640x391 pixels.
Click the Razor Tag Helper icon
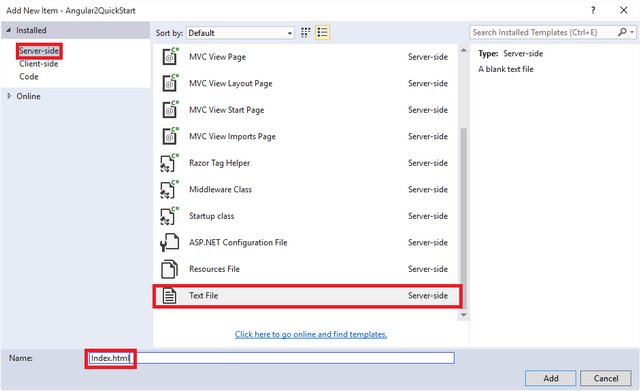[x=169, y=162]
